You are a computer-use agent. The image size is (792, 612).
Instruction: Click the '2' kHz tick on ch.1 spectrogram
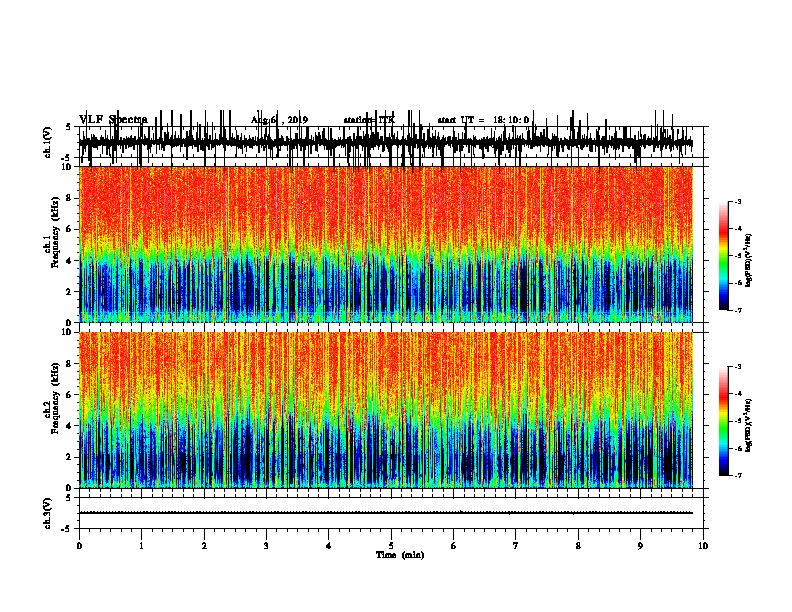pos(70,292)
